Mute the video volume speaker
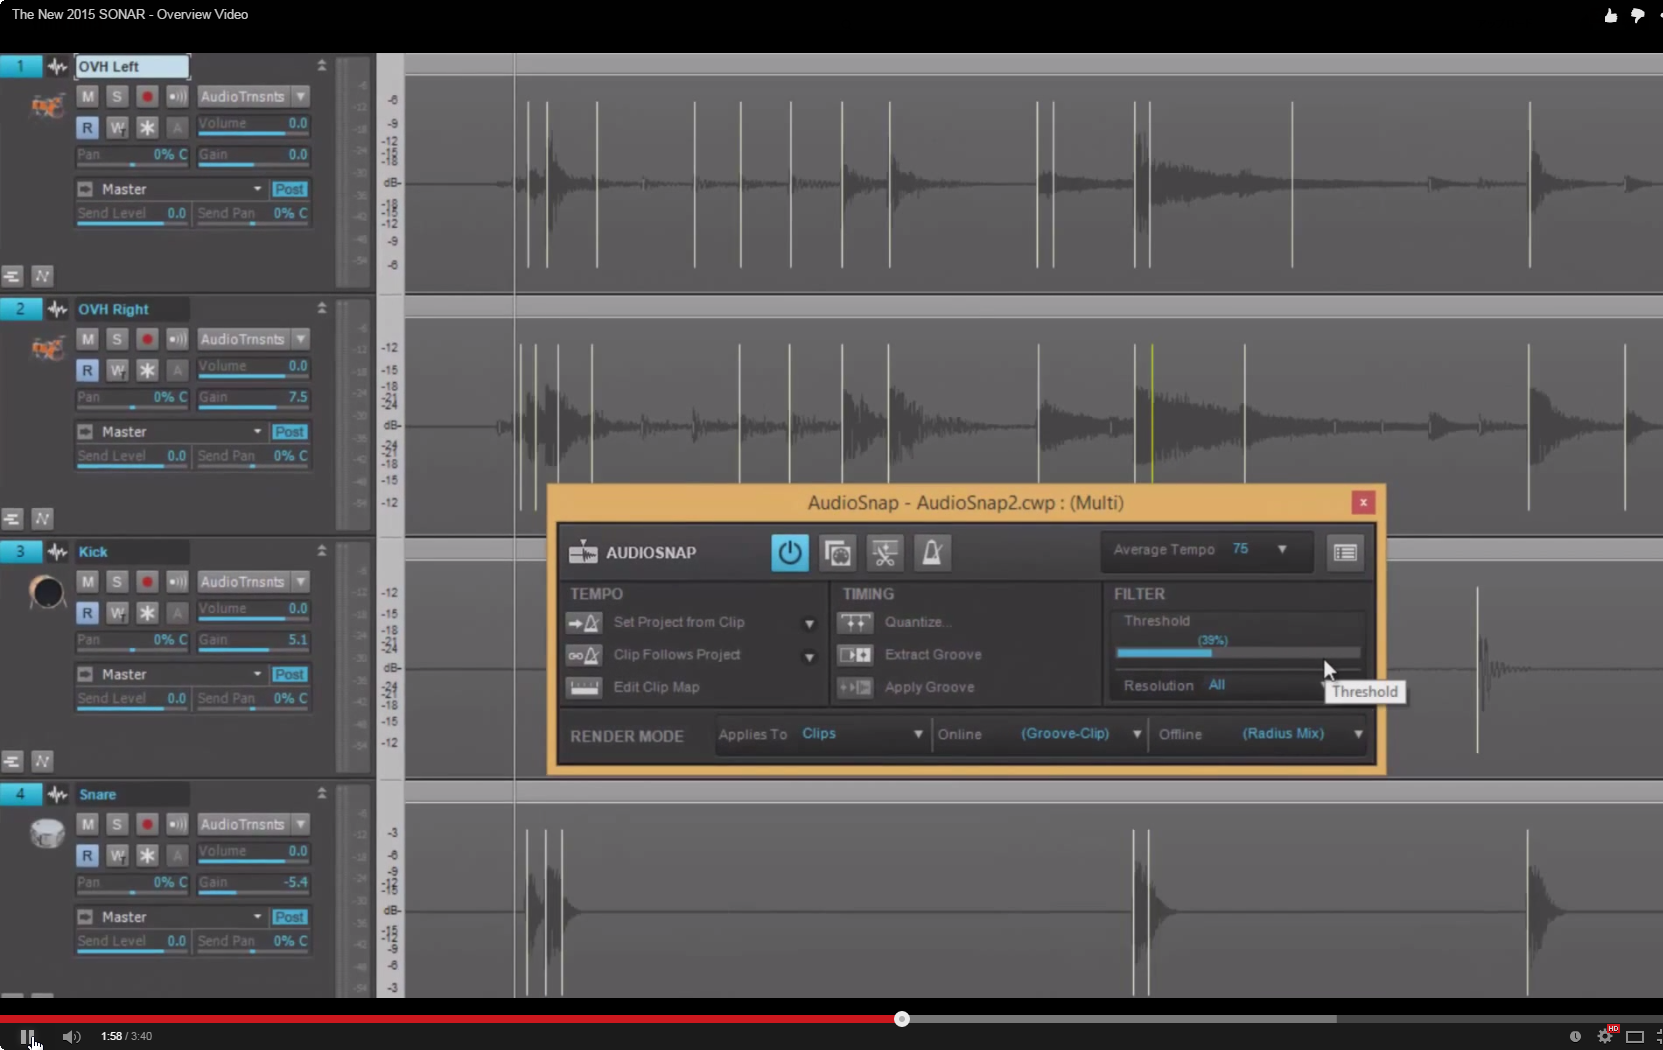The width and height of the screenshot is (1663, 1050). pos(71,1036)
